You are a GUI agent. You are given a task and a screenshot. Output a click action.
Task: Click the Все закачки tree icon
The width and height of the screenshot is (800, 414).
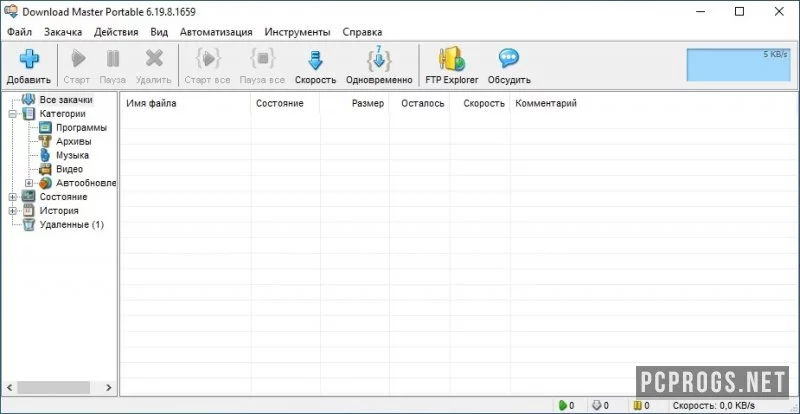[x=29, y=100]
